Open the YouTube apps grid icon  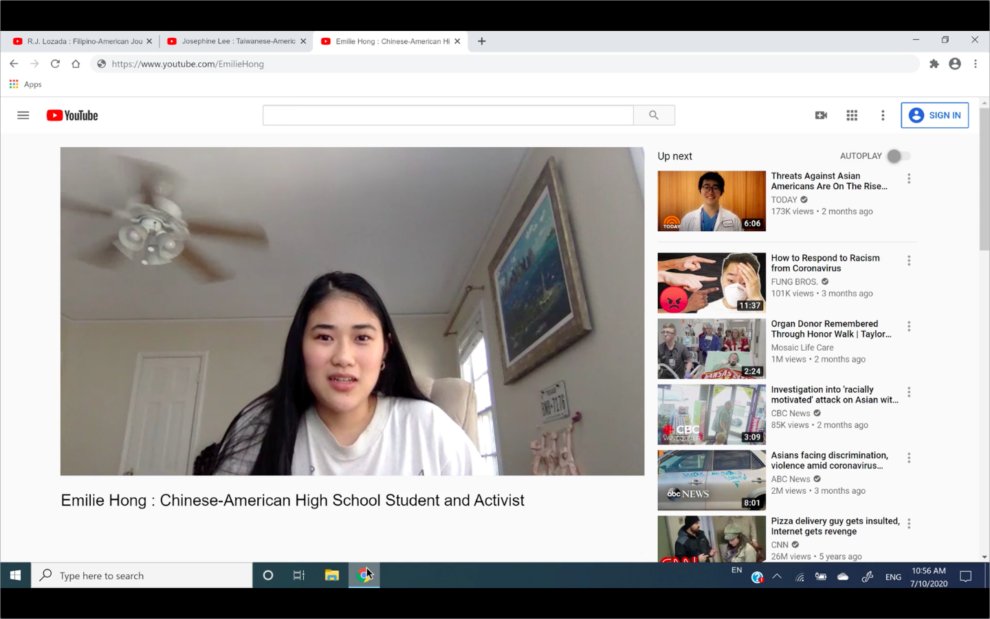[x=852, y=115]
